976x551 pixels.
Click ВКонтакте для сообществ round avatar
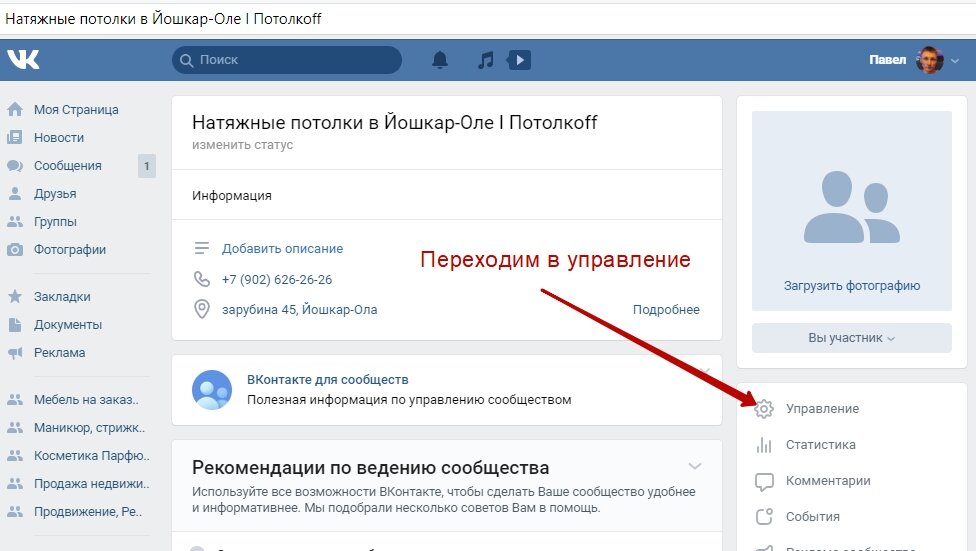212,390
